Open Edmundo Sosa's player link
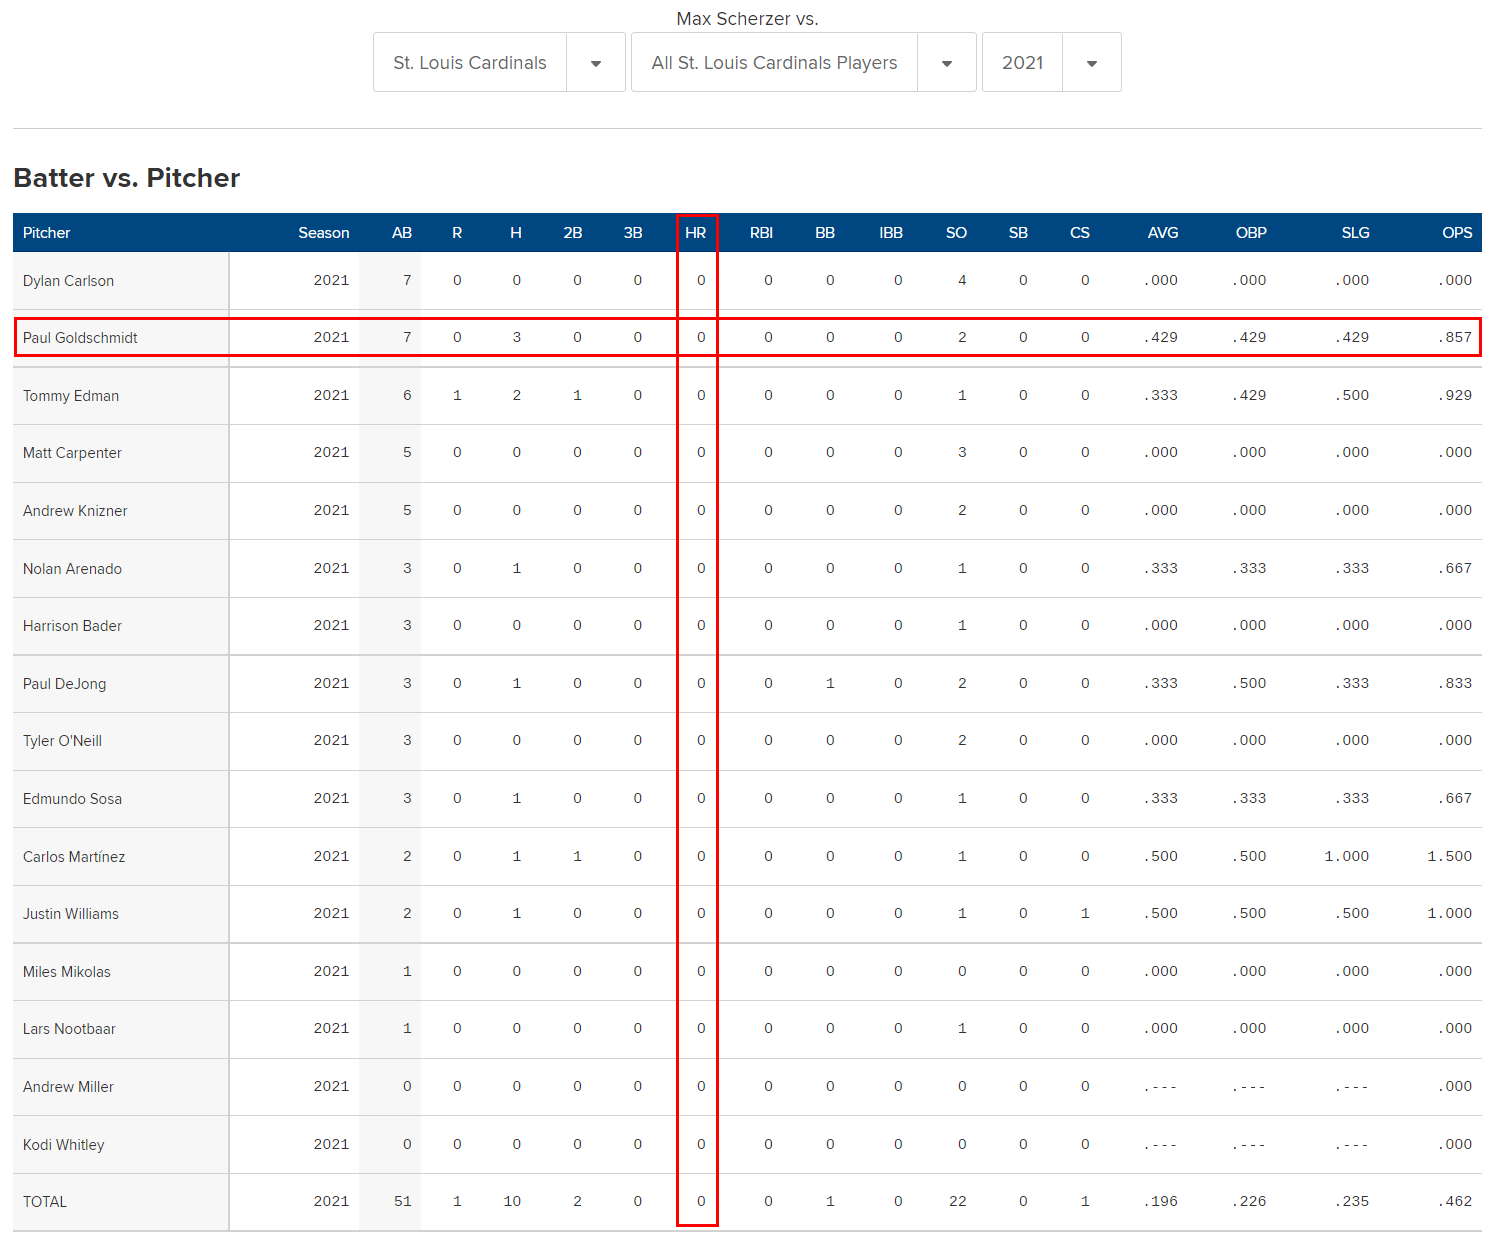The width and height of the screenshot is (1490, 1245). point(72,799)
